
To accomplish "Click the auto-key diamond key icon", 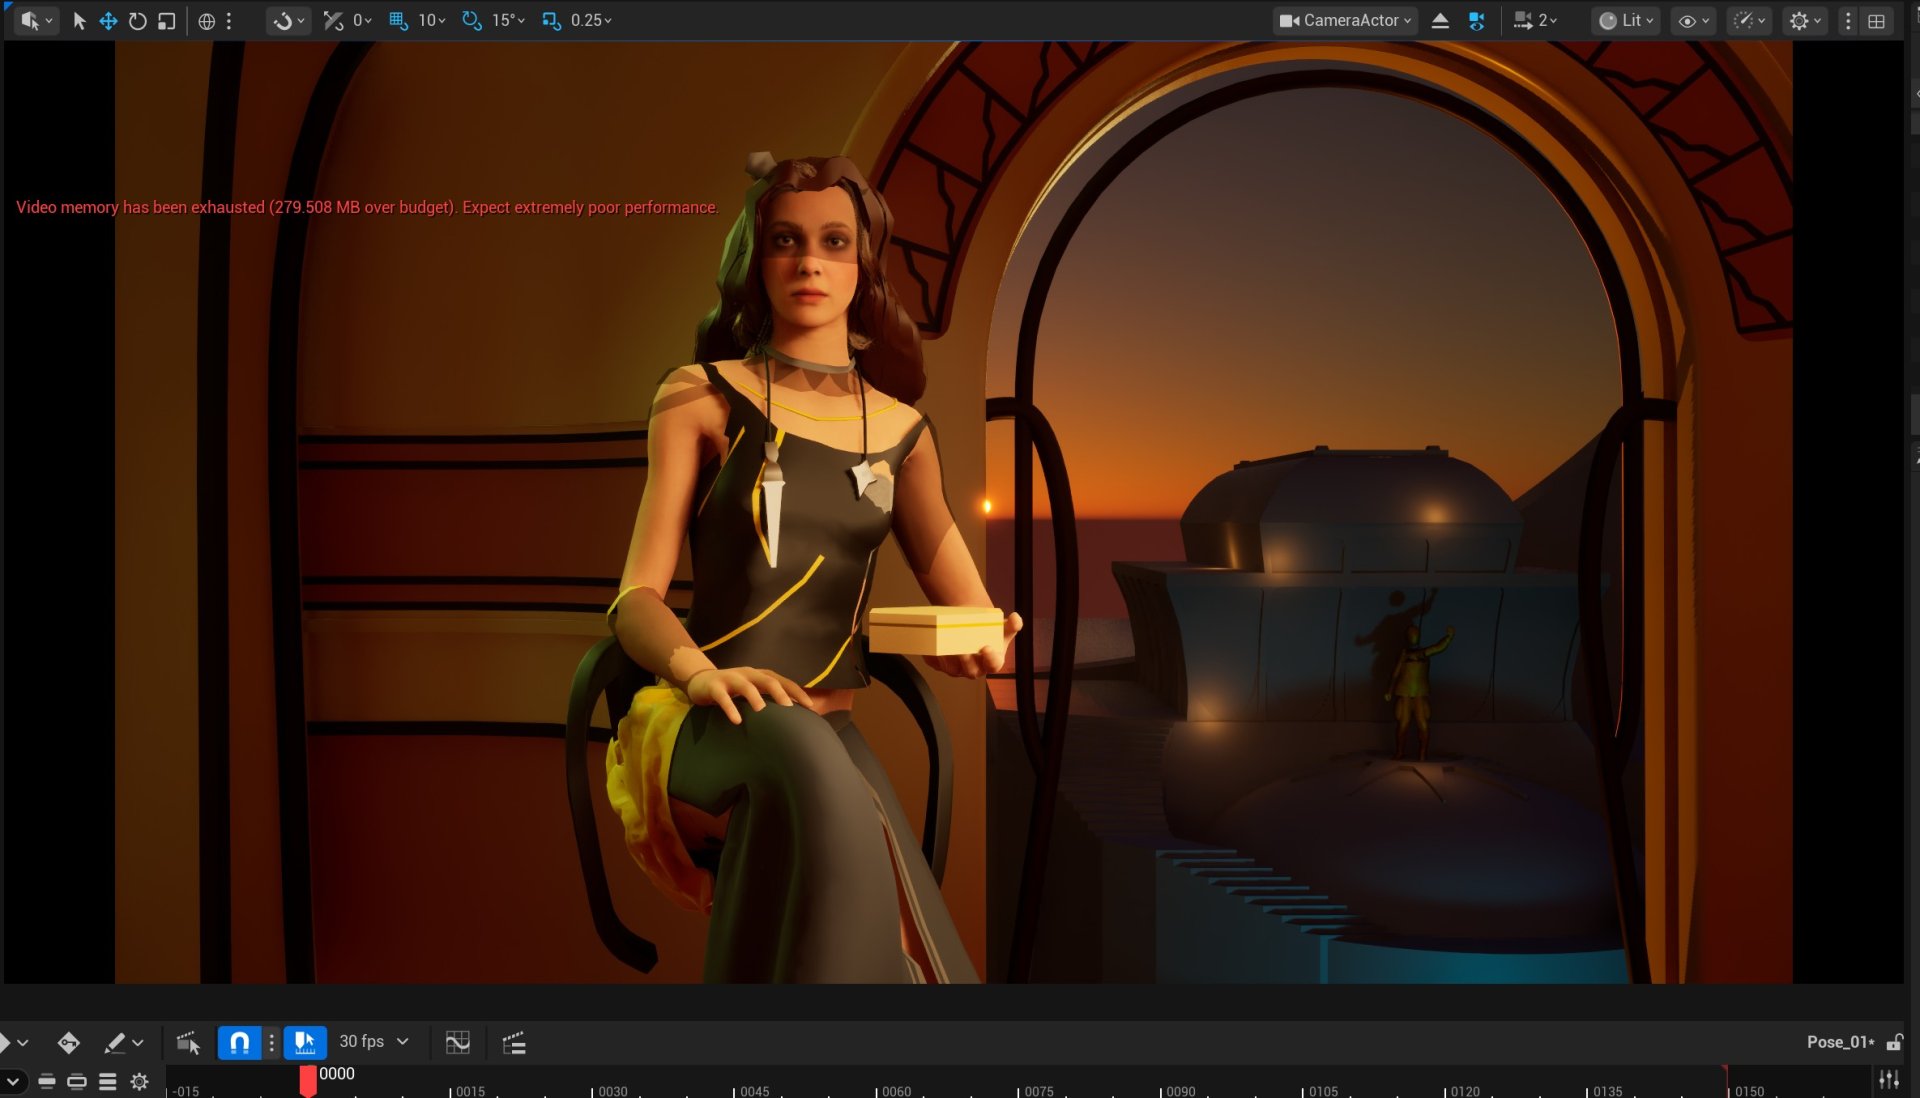I will click(68, 1043).
